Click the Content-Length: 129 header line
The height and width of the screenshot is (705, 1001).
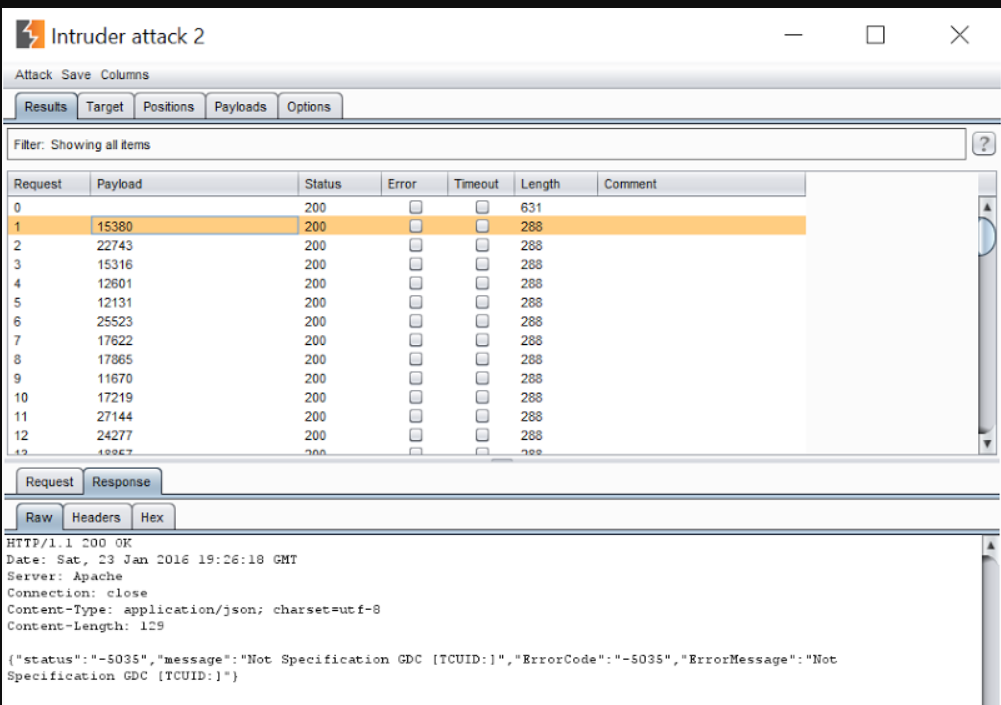[86, 626]
